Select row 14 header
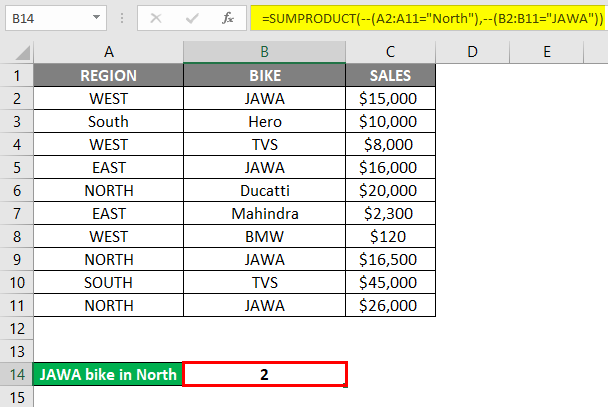Image resolution: width=608 pixels, height=407 pixels. pyautogui.click(x=17, y=374)
